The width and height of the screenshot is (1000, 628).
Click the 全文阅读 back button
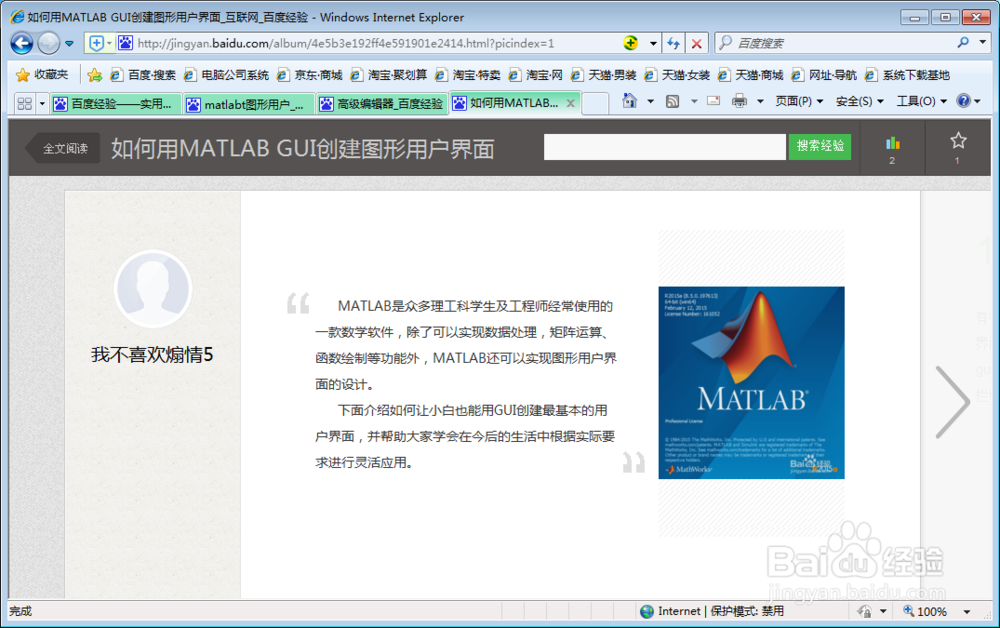pos(63,149)
